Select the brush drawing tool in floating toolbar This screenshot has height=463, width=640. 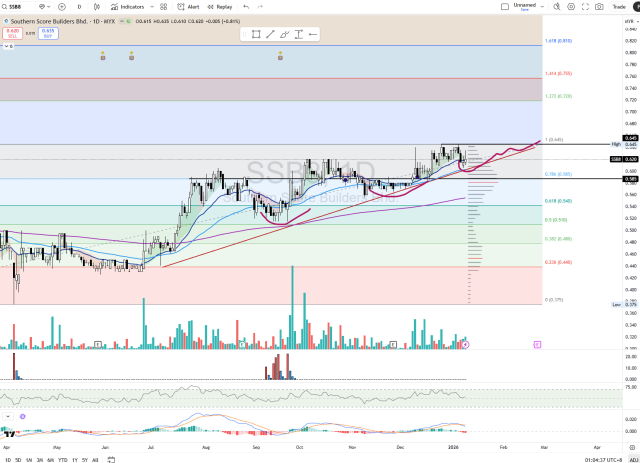click(x=284, y=34)
